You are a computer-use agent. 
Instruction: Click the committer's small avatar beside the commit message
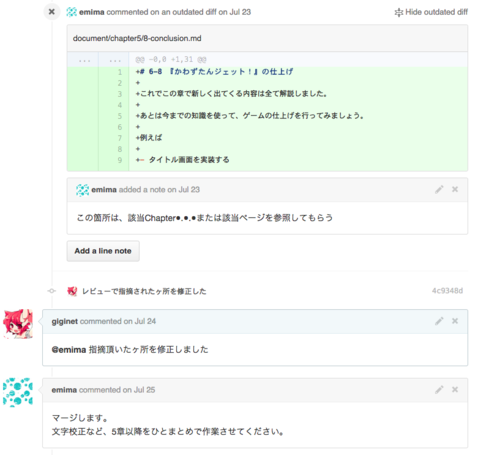click(x=72, y=291)
